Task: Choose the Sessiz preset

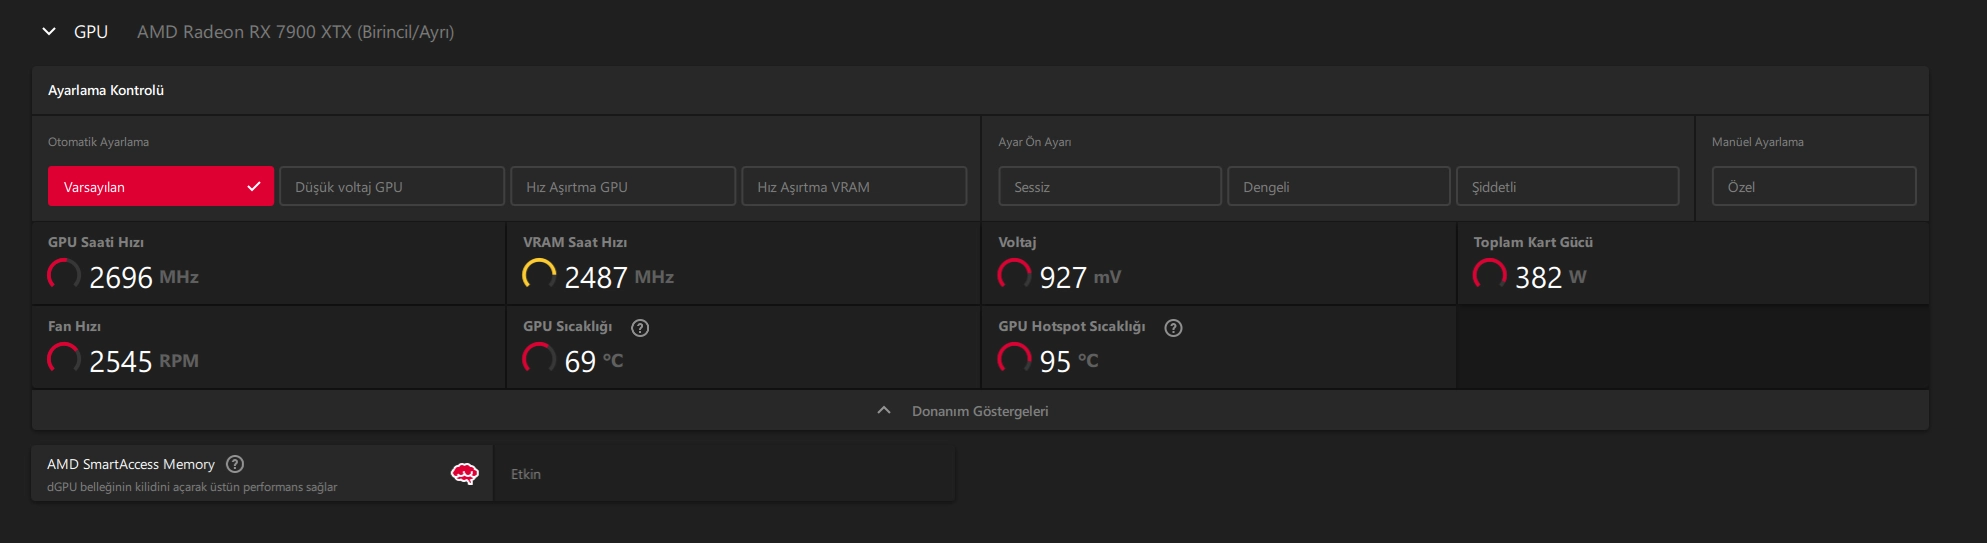Action: (x=1110, y=186)
